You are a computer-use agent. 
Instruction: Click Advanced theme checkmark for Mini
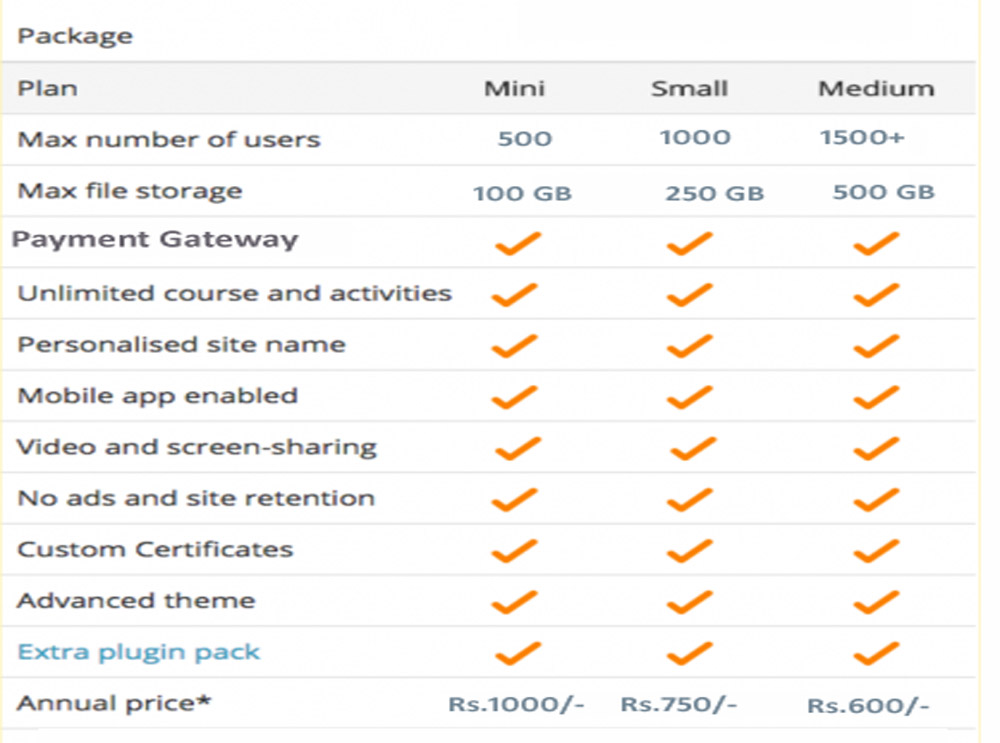[x=515, y=602]
